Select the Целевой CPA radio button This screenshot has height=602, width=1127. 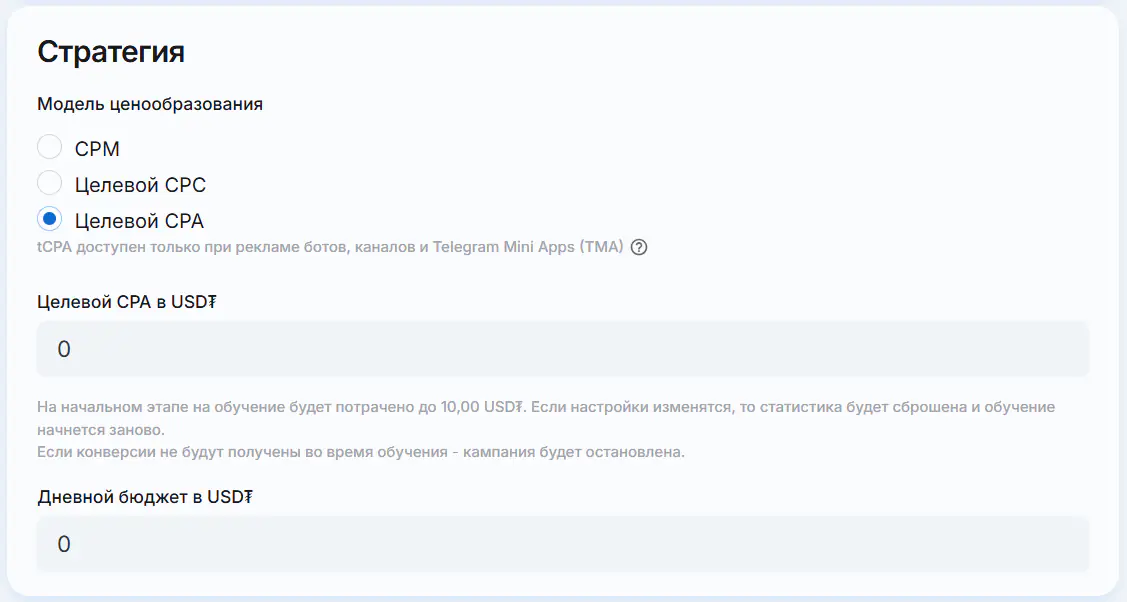point(50,219)
